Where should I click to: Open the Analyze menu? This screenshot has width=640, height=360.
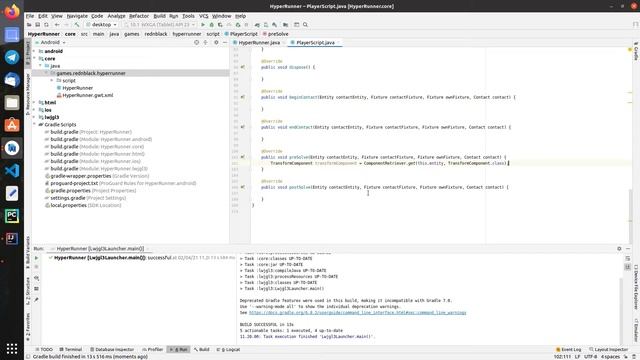pyautogui.click(x=116, y=16)
